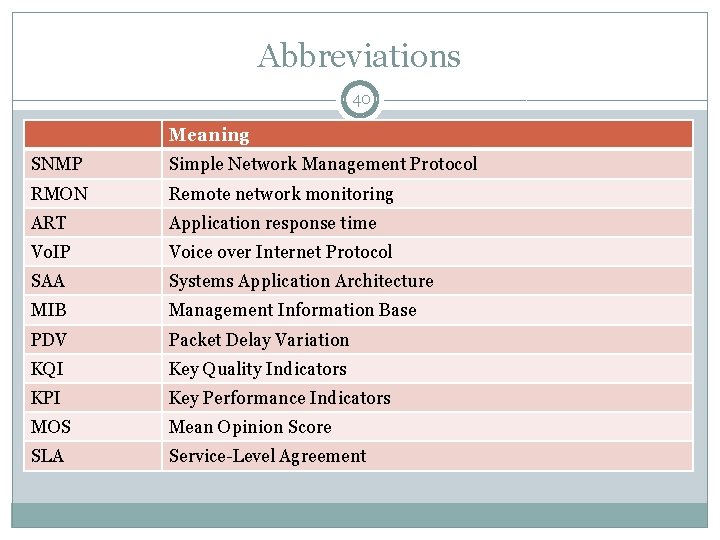Select the Meaning column header
Image resolution: width=720 pixels, height=540 pixels.
(209, 134)
